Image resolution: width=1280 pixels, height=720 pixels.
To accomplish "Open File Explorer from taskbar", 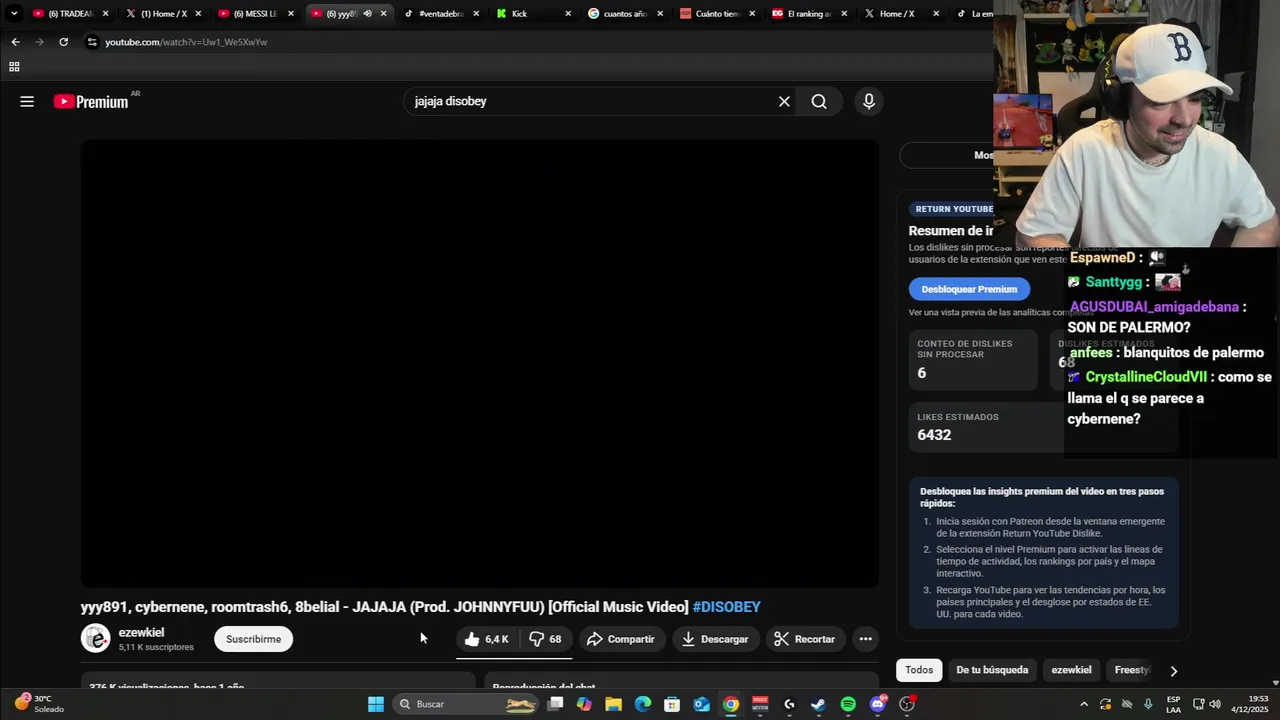I will tap(613, 704).
